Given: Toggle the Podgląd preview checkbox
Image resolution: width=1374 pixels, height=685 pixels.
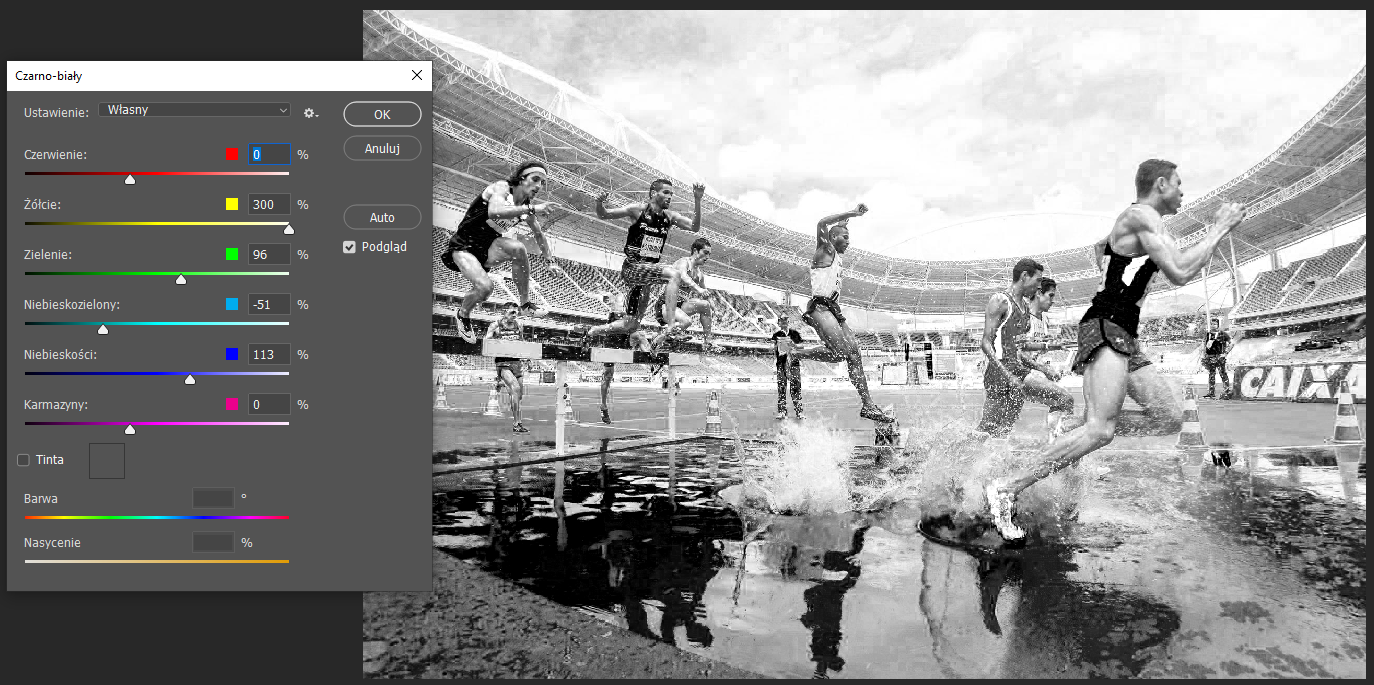Looking at the screenshot, I should point(349,247).
